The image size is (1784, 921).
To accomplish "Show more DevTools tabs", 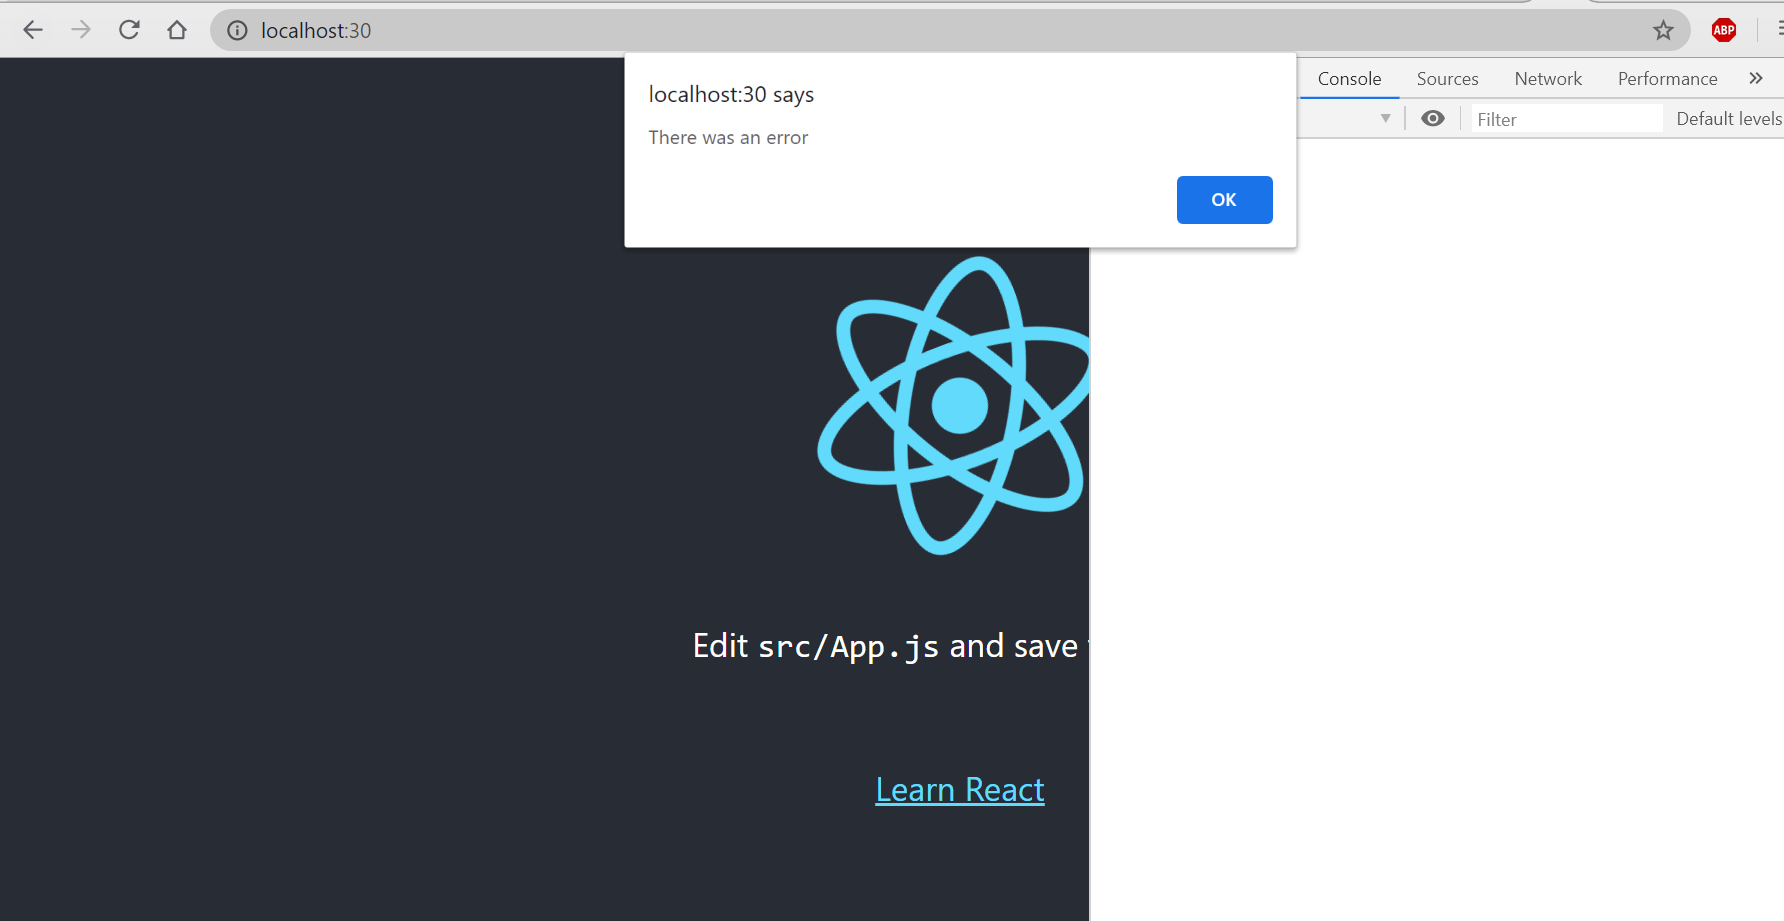I will pos(1756,78).
